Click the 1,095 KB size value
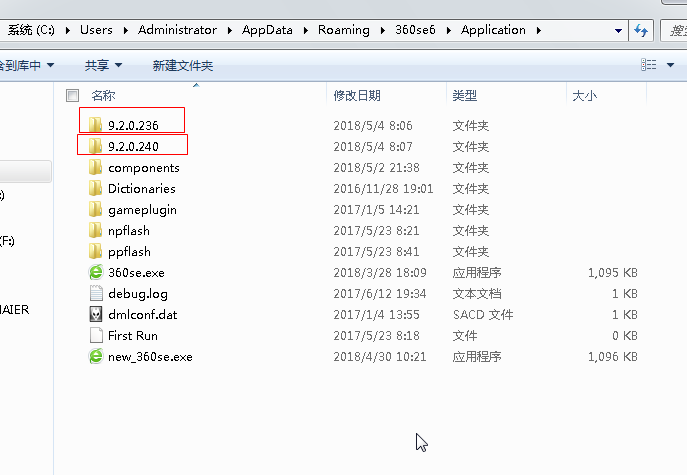 click(x=613, y=273)
